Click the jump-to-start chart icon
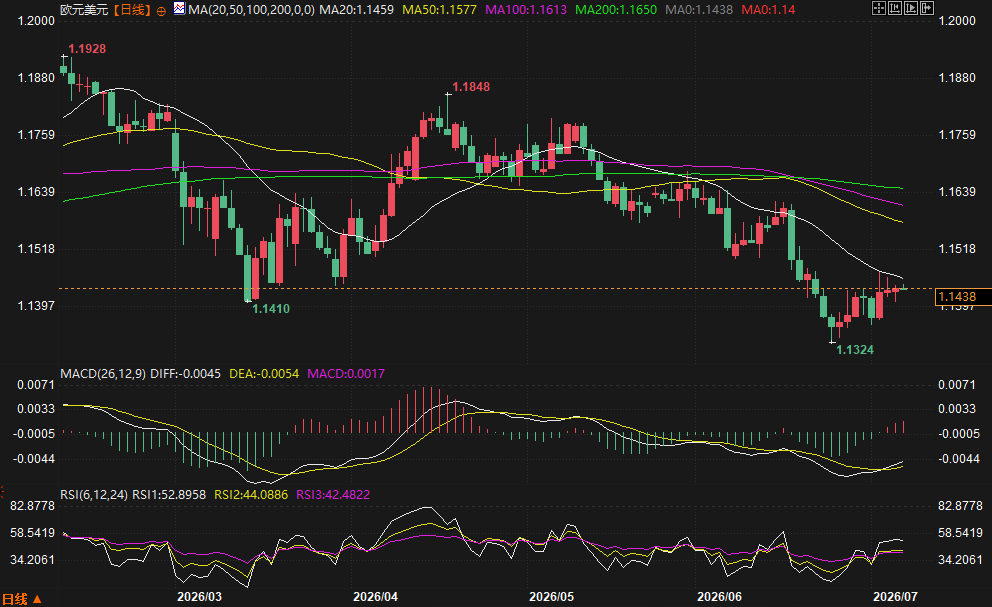The width and height of the screenshot is (992, 607). tap(895, 8)
